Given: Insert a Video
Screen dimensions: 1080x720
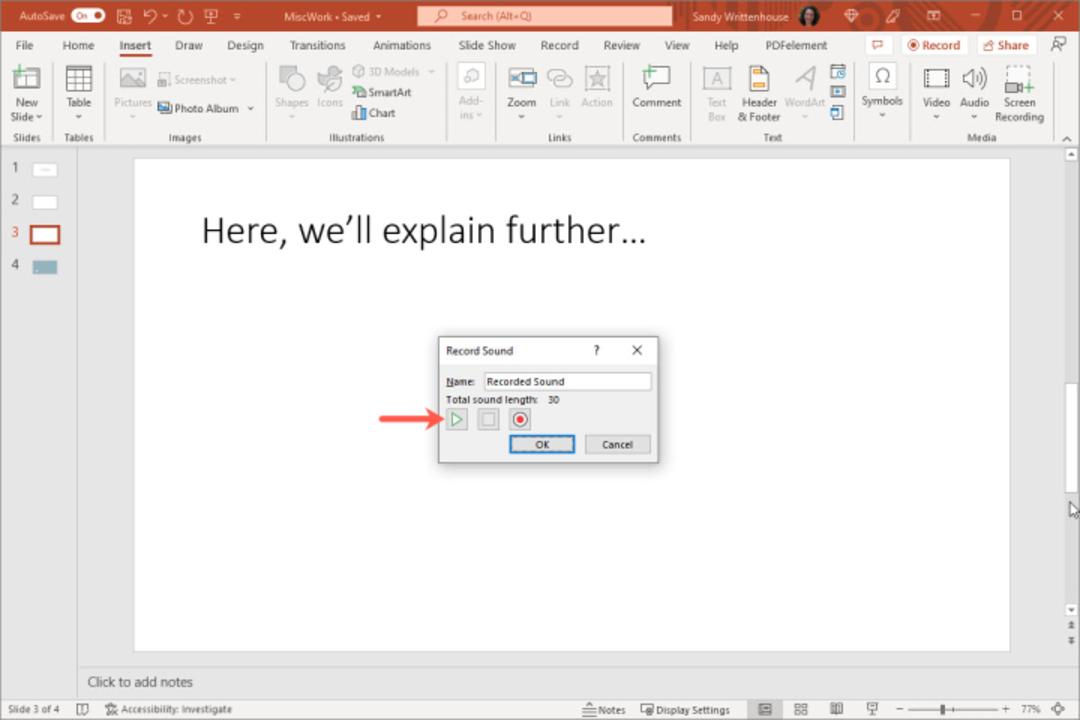Looking at the screenshot, I should tap(936, 93).
